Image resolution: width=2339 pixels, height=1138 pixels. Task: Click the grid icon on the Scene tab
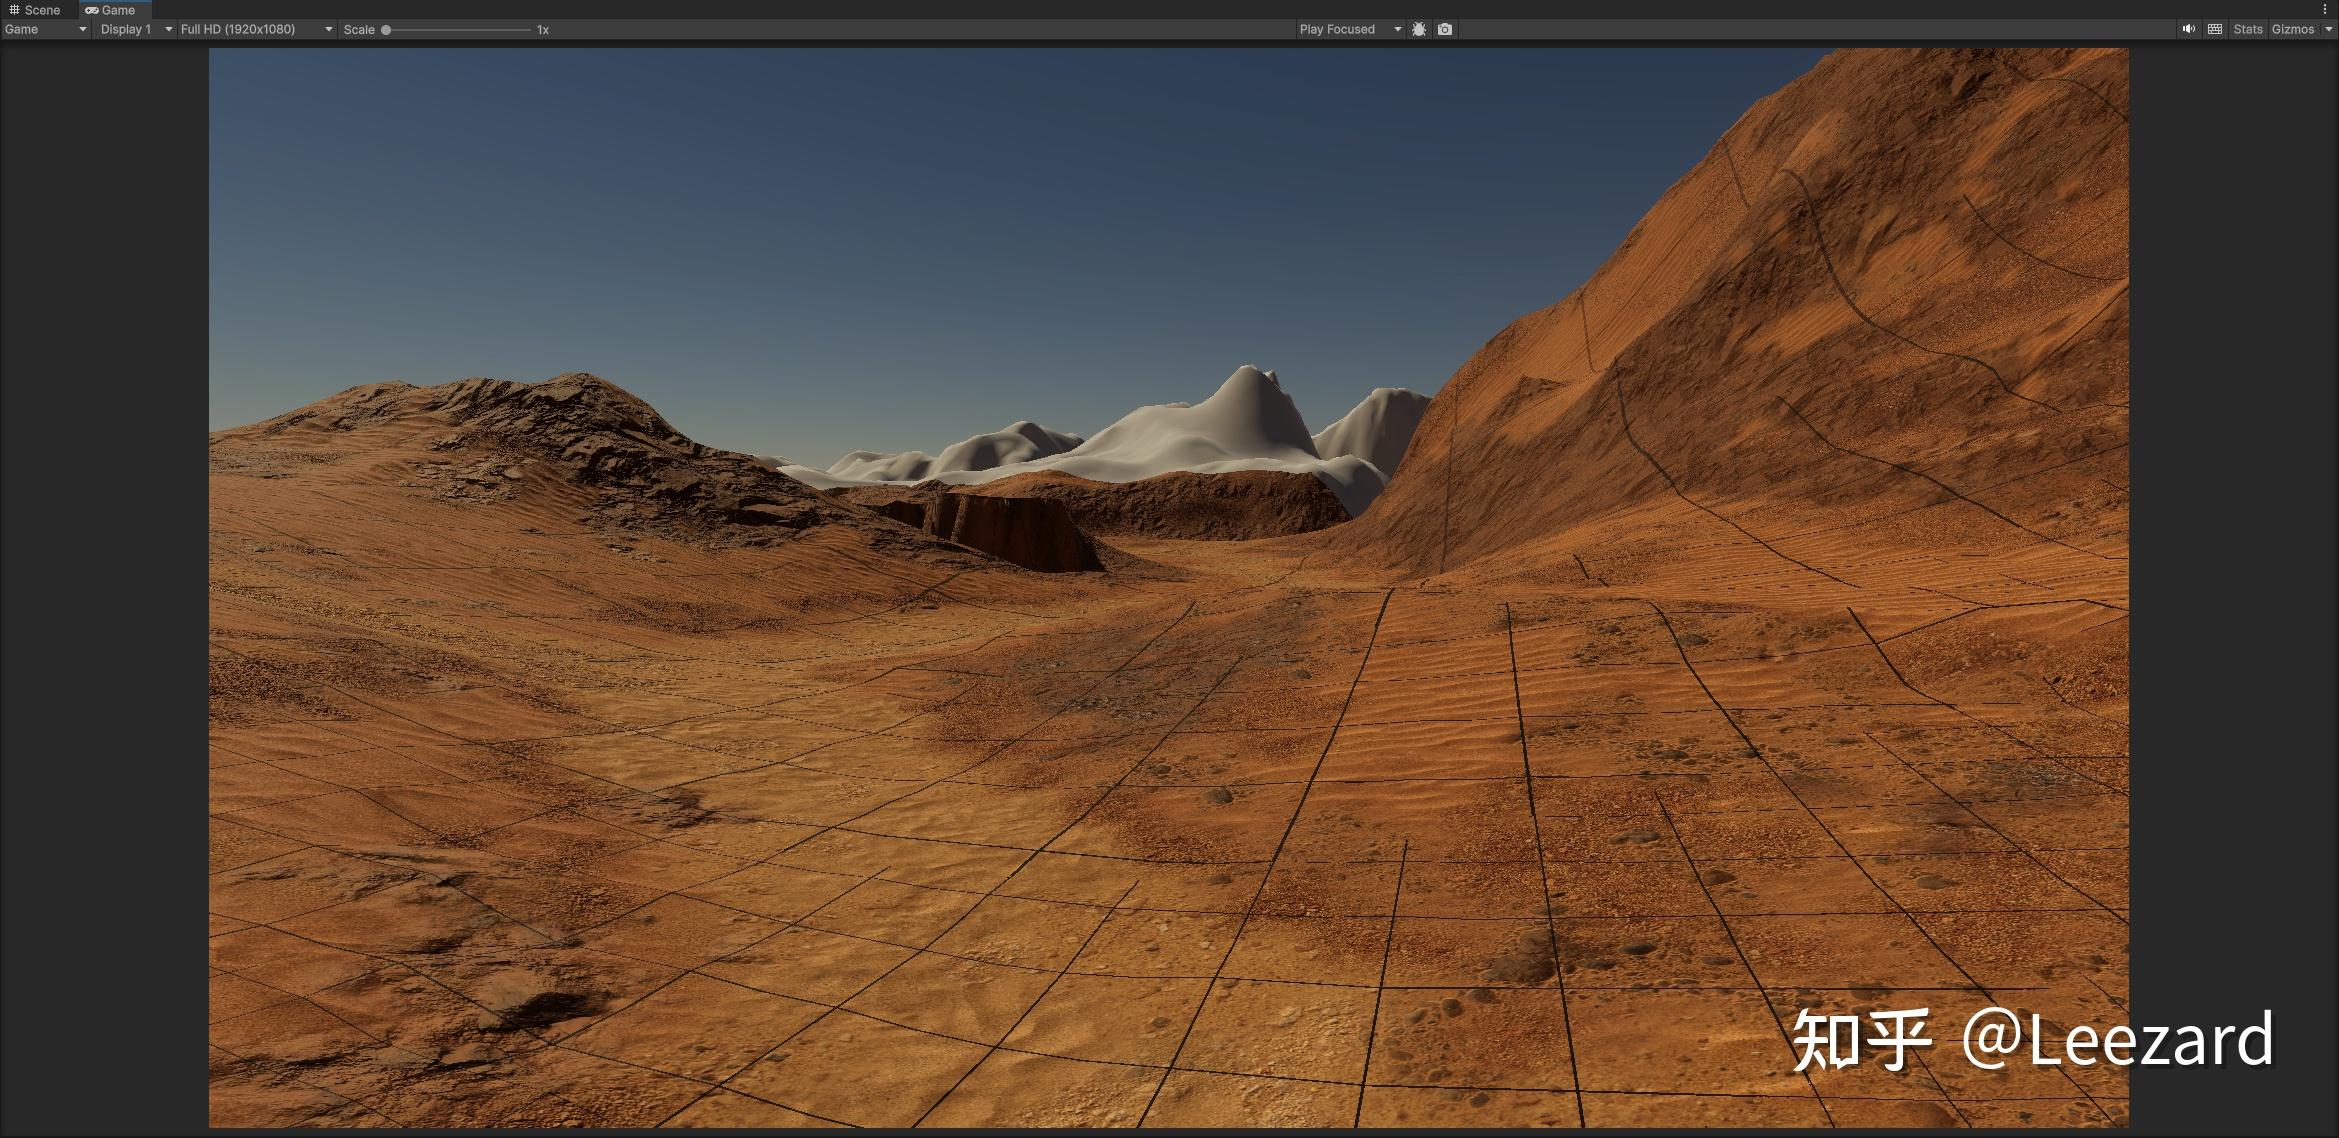(x=14, y=9)
